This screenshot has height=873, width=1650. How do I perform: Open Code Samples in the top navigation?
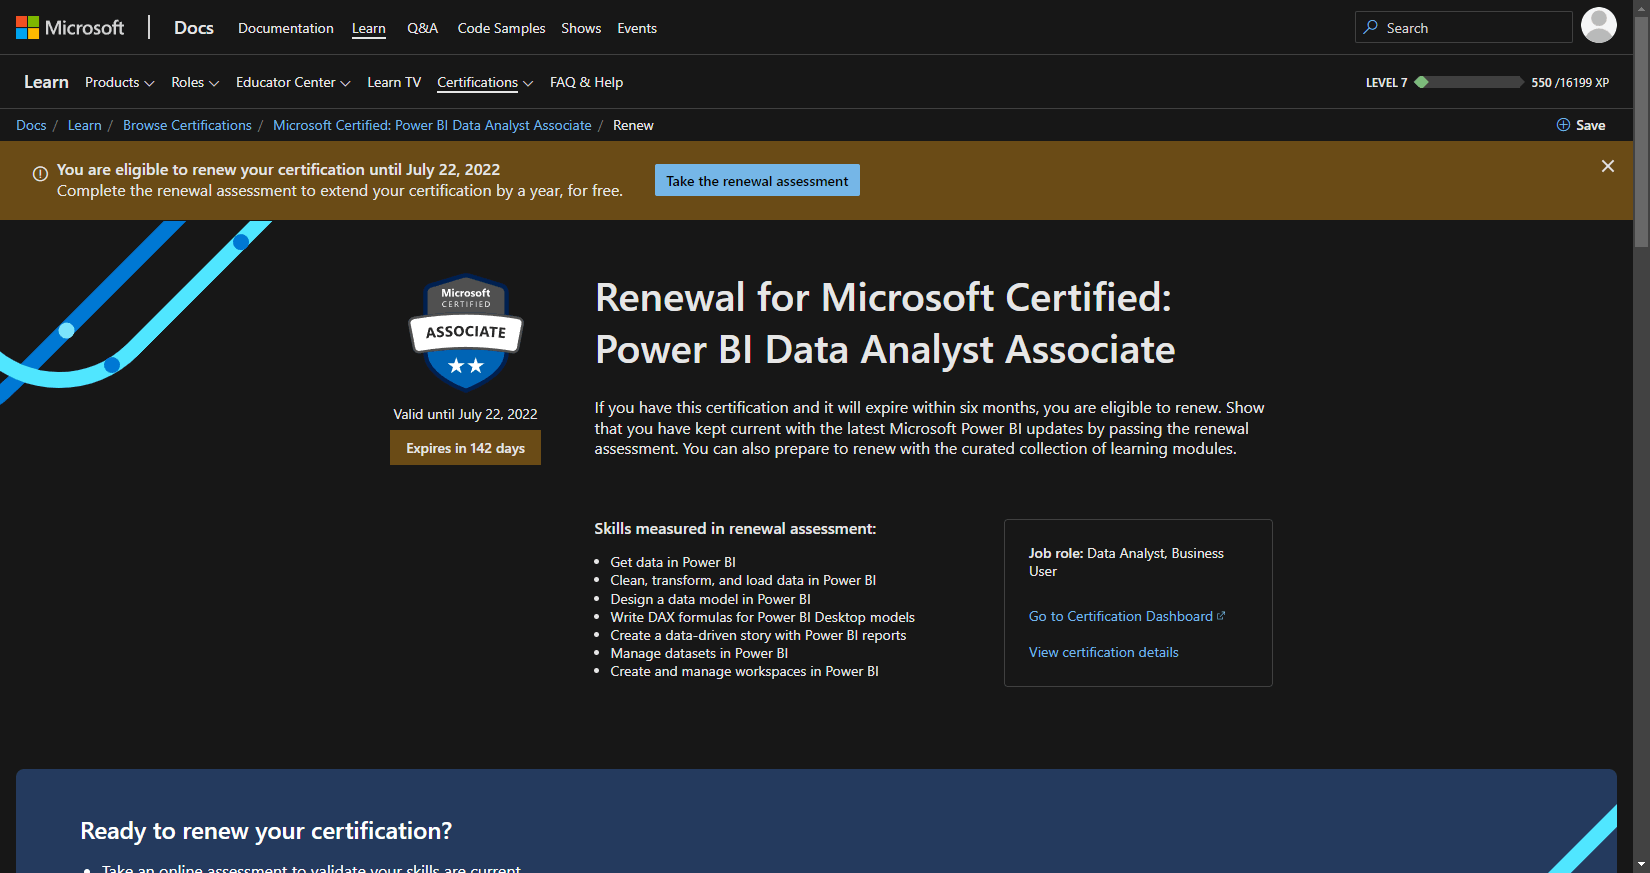[501, 28]
